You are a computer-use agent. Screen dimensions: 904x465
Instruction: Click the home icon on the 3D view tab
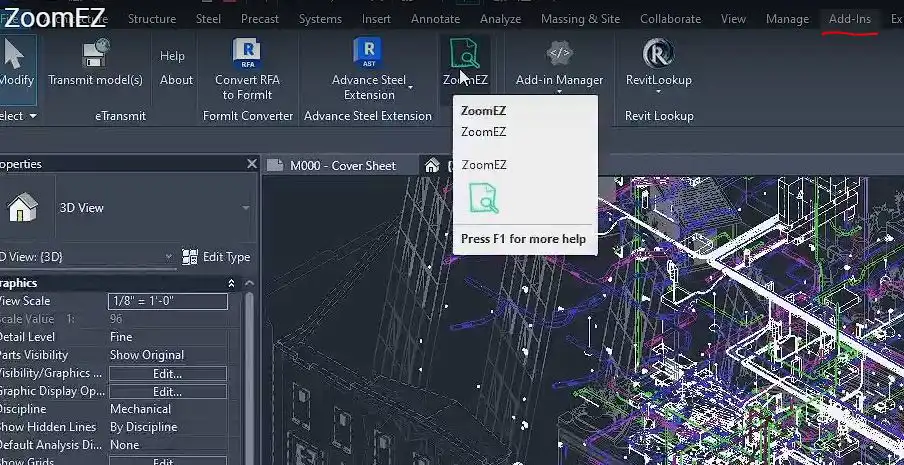click(432, 166)
